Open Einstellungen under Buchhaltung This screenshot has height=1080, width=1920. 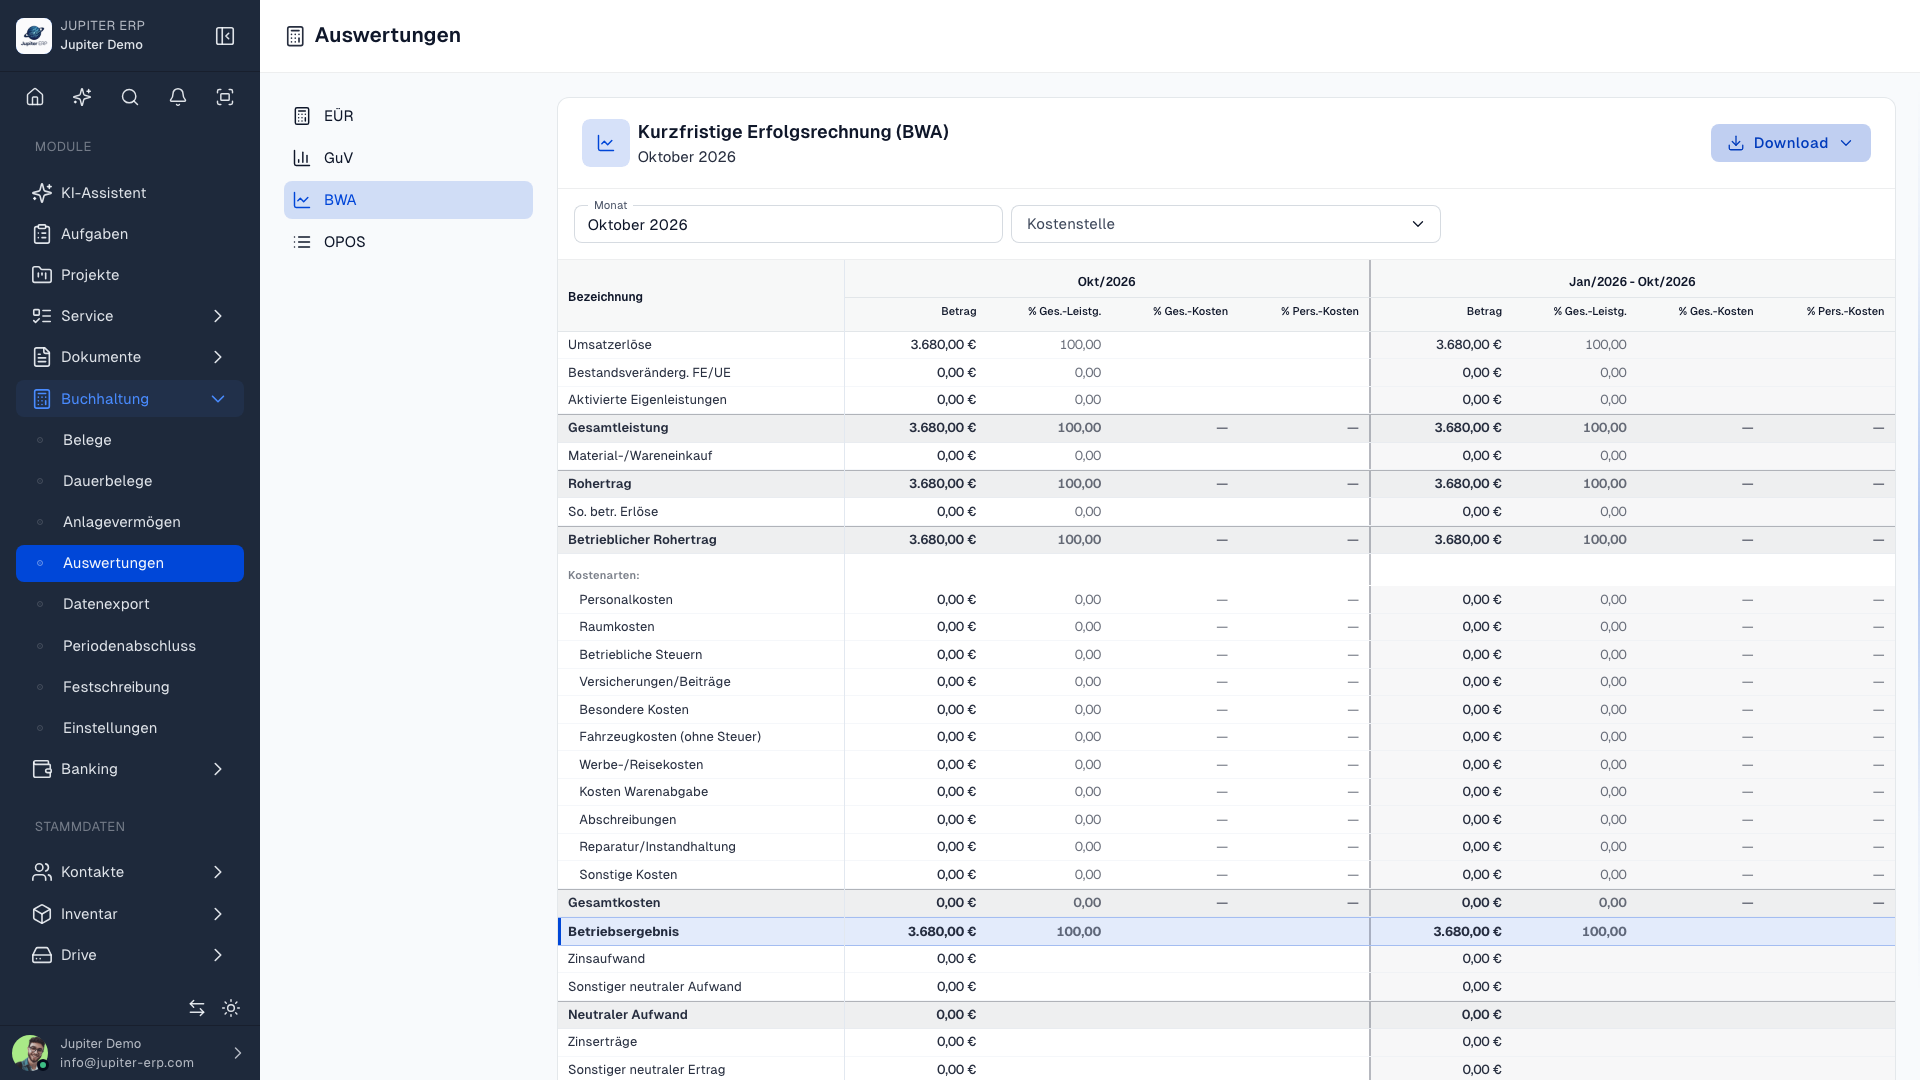point(130,728)
